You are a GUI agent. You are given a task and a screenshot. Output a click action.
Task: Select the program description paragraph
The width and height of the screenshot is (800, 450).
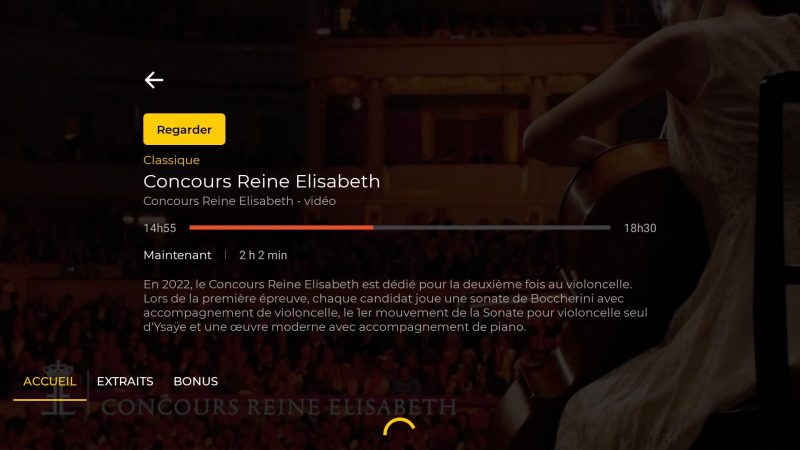click(x=395, y=306)
